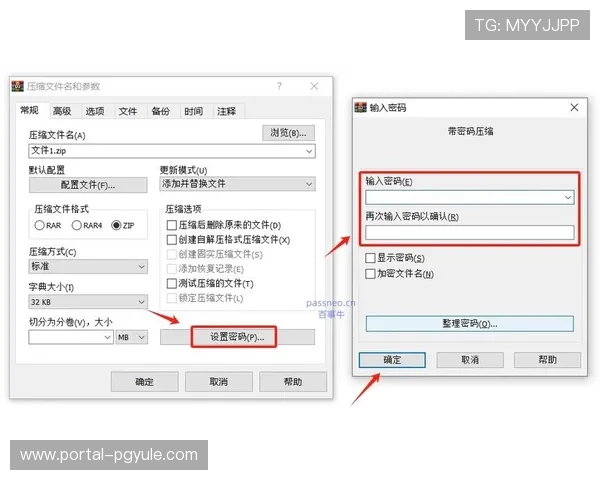Enable 测试压缩的文件 checkbox

pyautogui.click(x=172, y=284)
